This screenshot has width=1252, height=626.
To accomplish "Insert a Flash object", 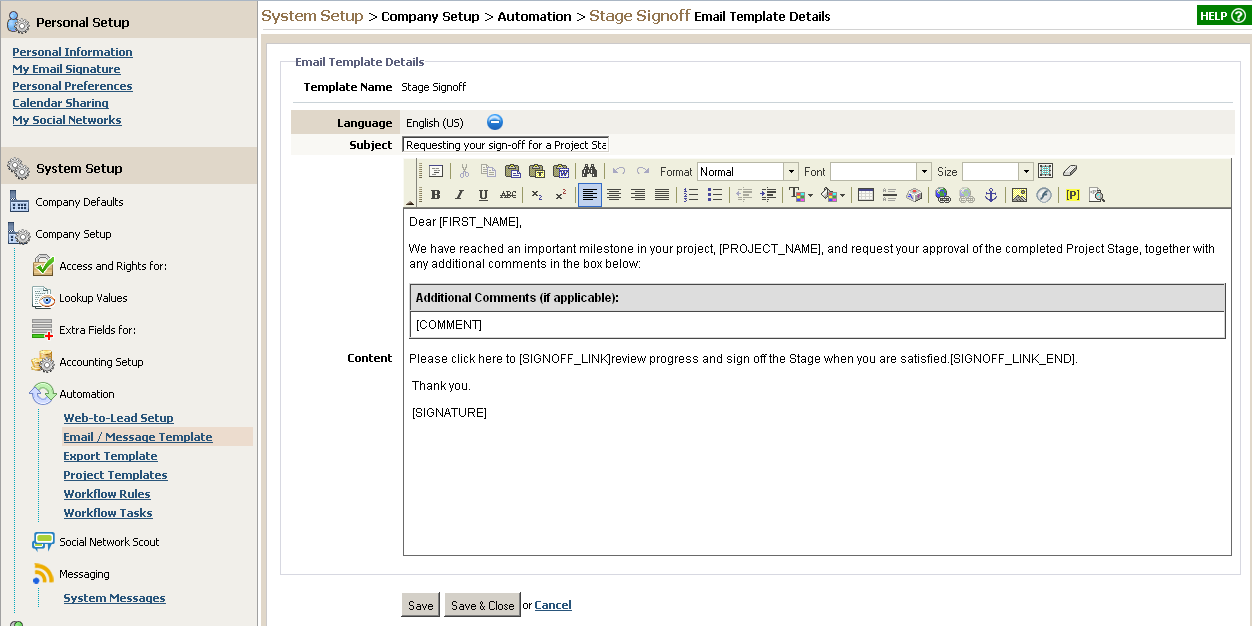I will point(1044,195).
